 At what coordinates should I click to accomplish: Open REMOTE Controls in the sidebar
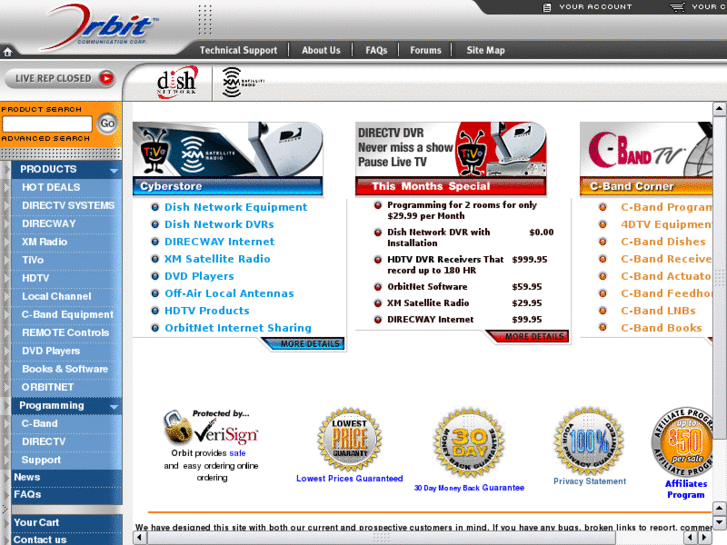point(65,333)
